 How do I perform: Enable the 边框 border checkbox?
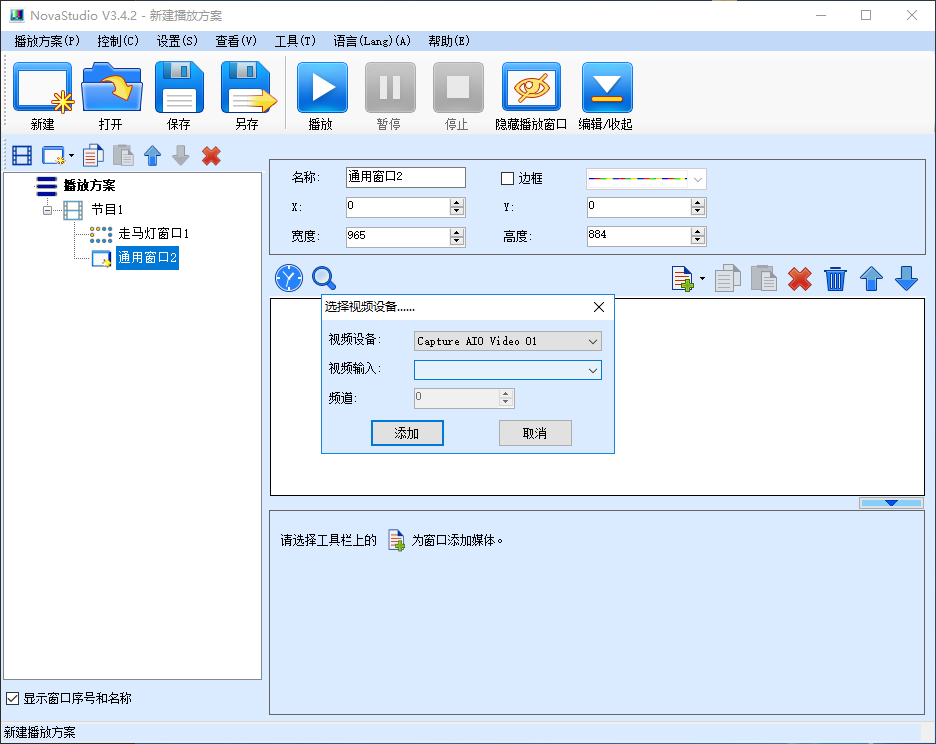[x=507, y=178]
